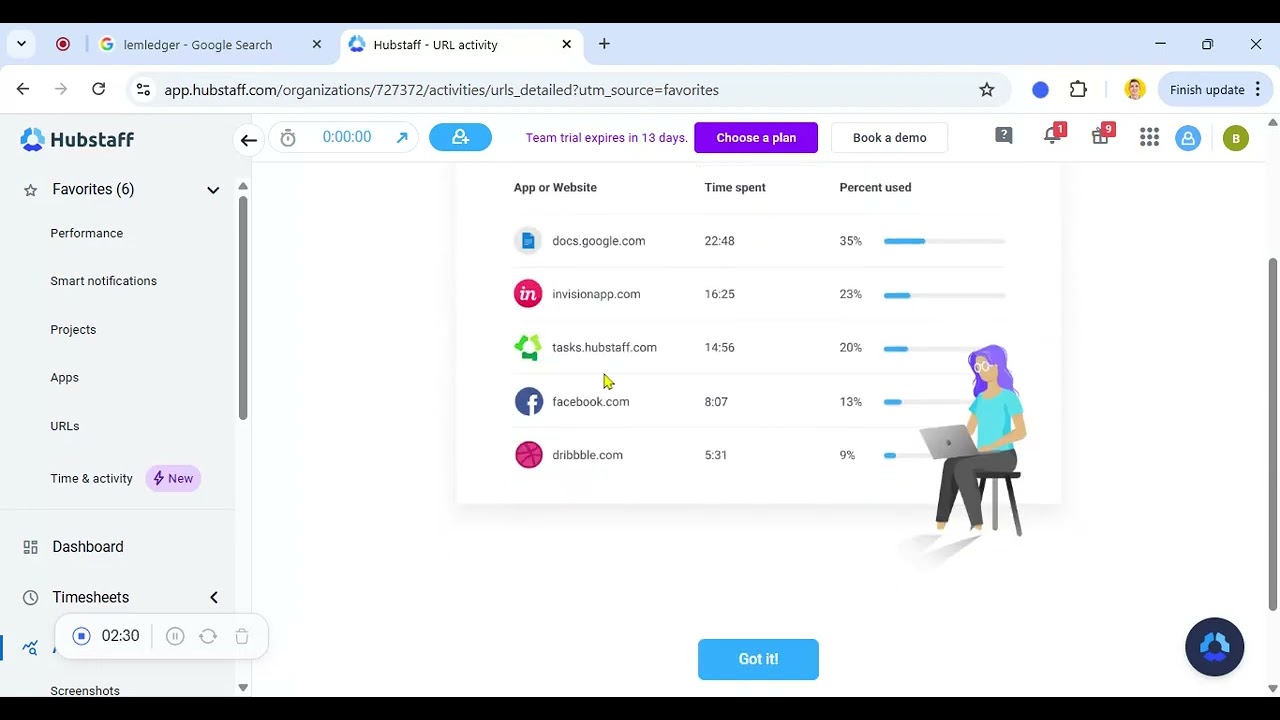The height and width of the screenshot is (720, 1280).
Task: Go back with browser back arrow
Action: 23,89
